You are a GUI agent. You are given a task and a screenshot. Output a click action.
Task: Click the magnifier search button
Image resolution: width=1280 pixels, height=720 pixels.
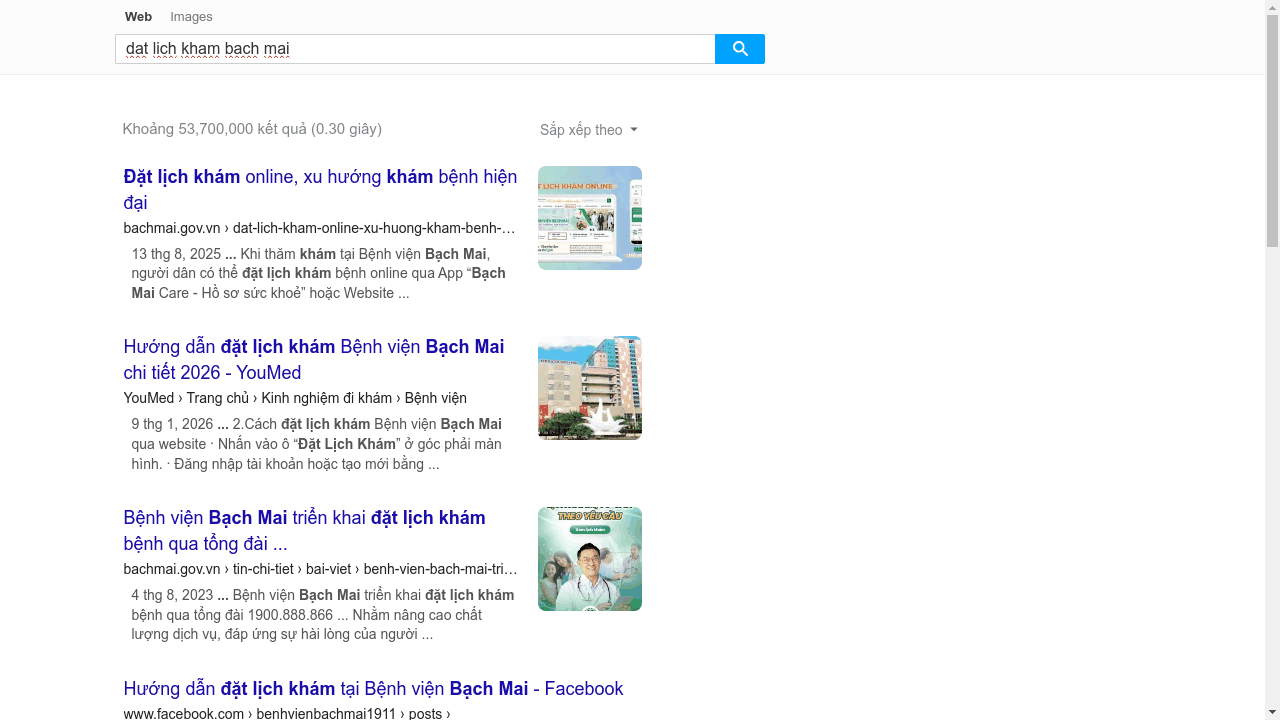[740, 49]
